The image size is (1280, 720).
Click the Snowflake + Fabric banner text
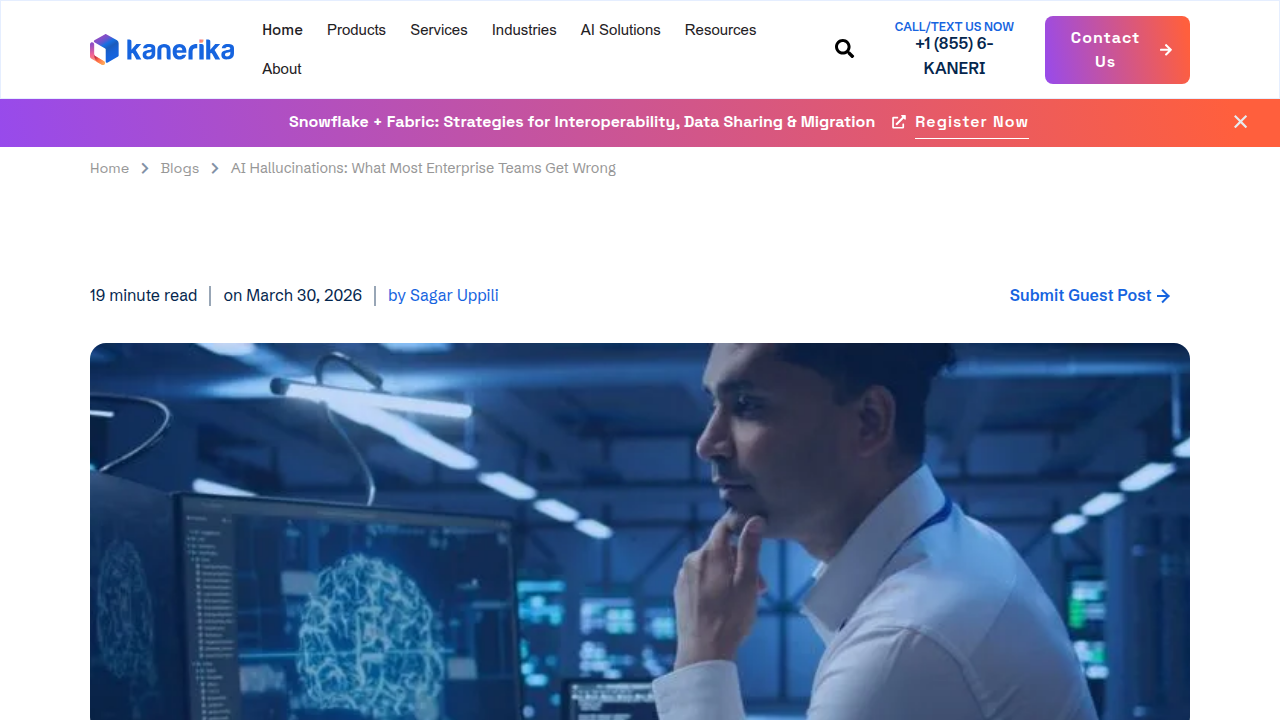tap(582, 122)
